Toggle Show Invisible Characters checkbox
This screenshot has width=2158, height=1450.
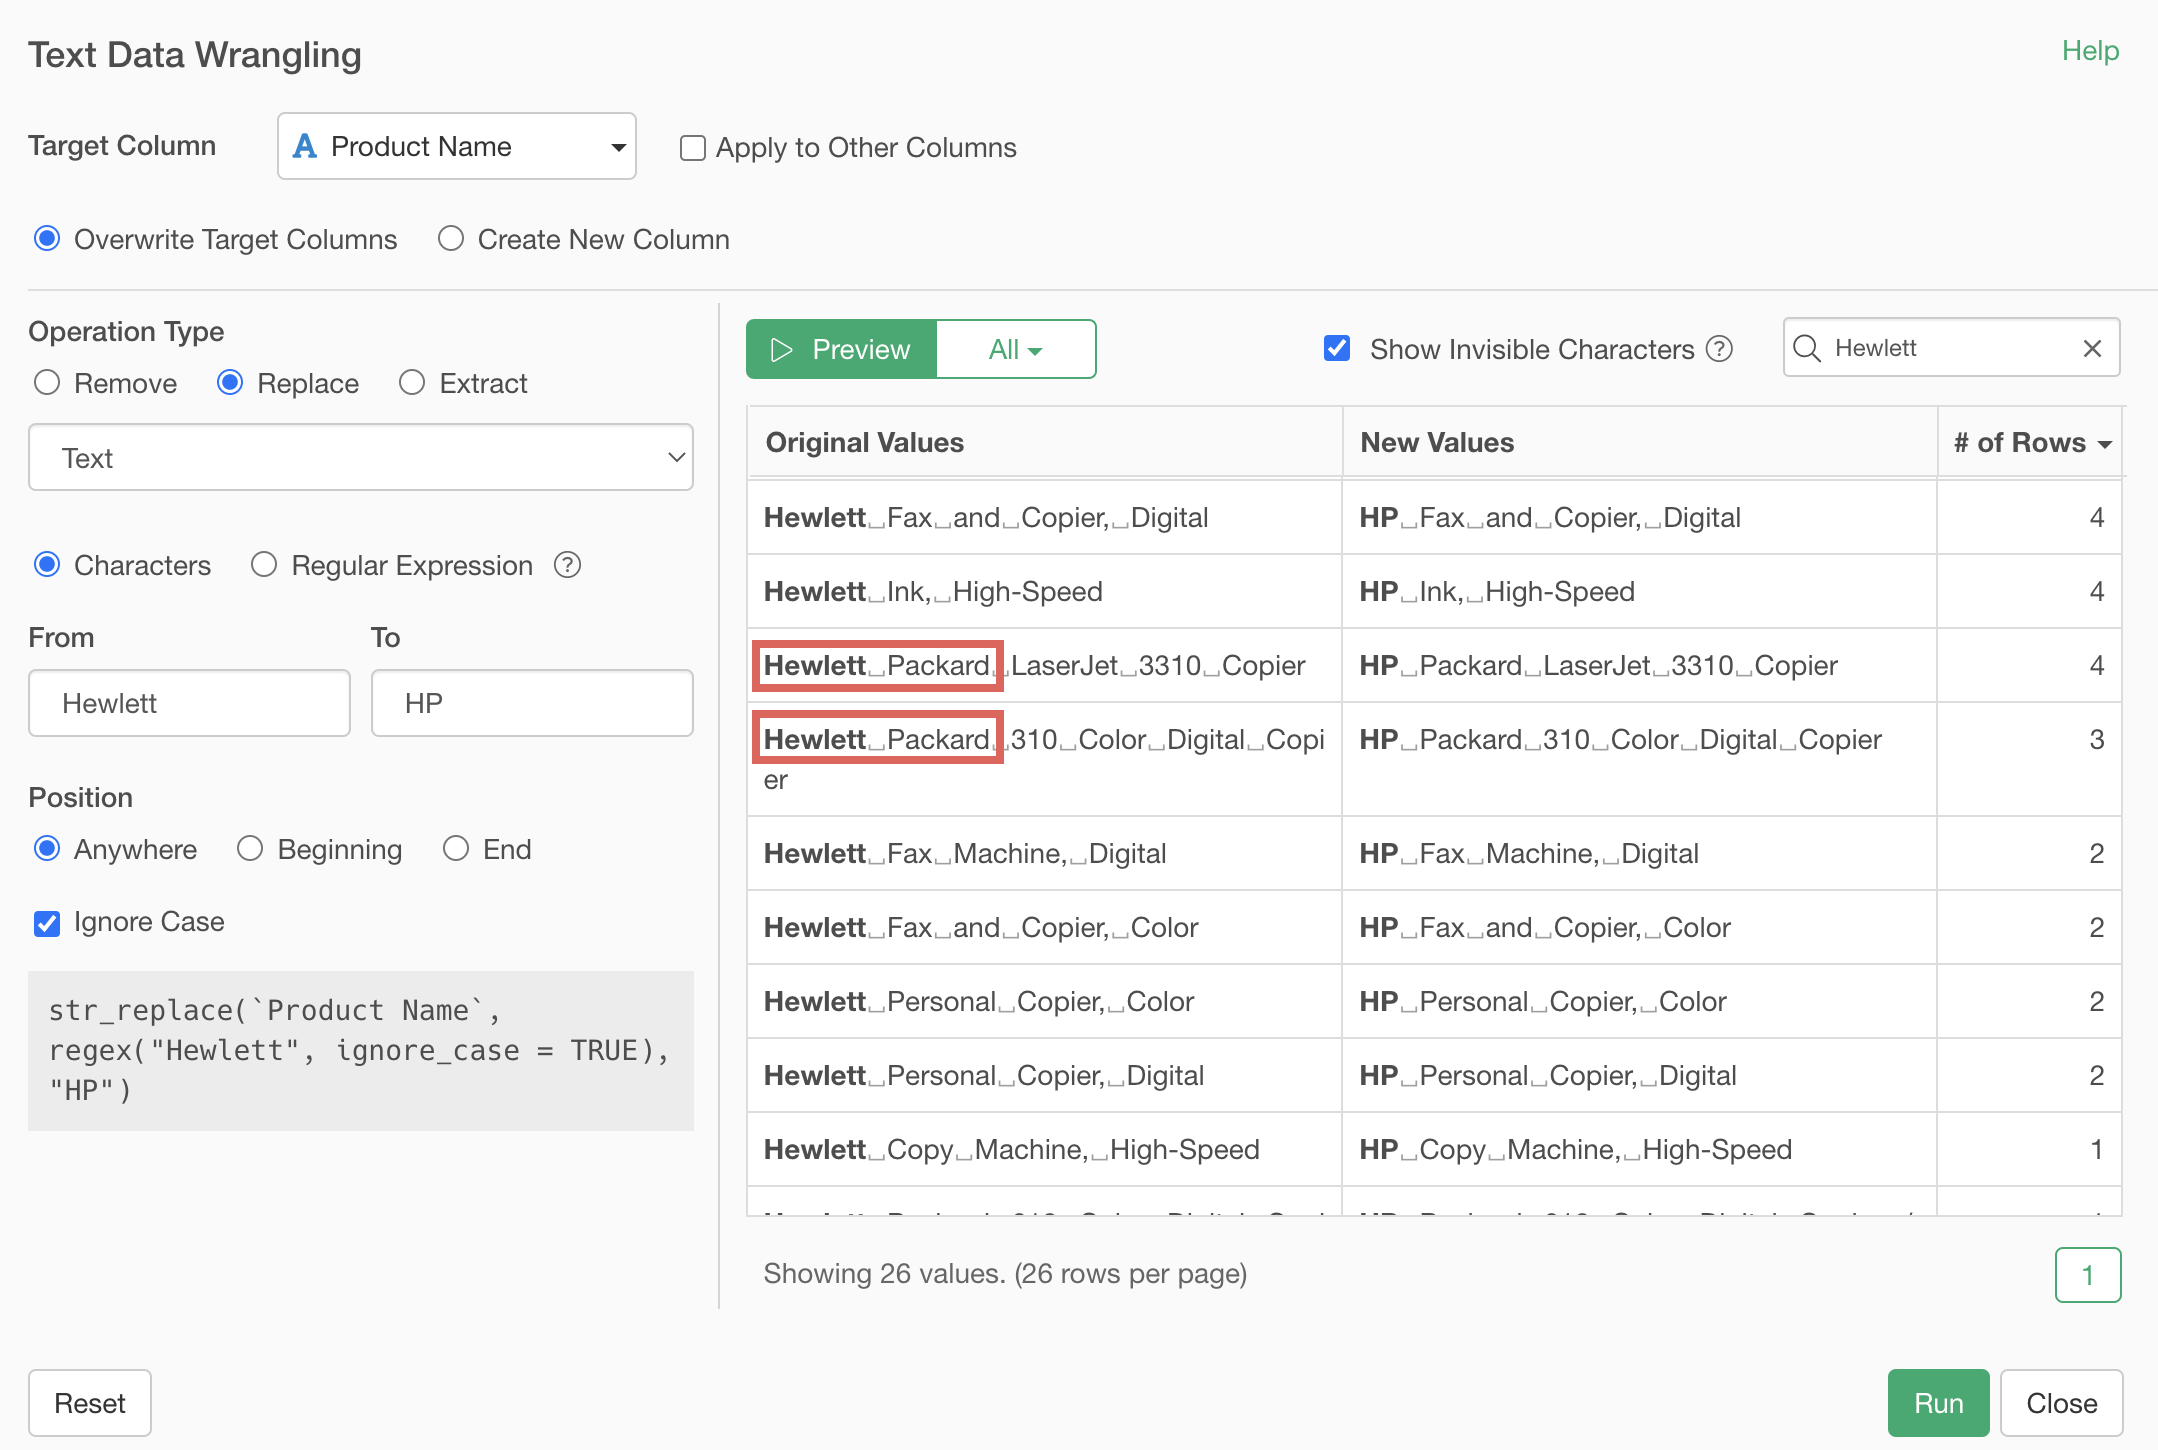1337,348
